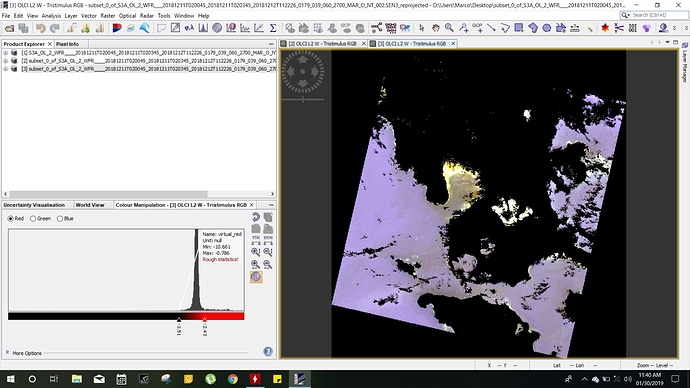This screenshot has width=690, height=388.
Task: Select the Draw Line tool
Action: [491, 28]
